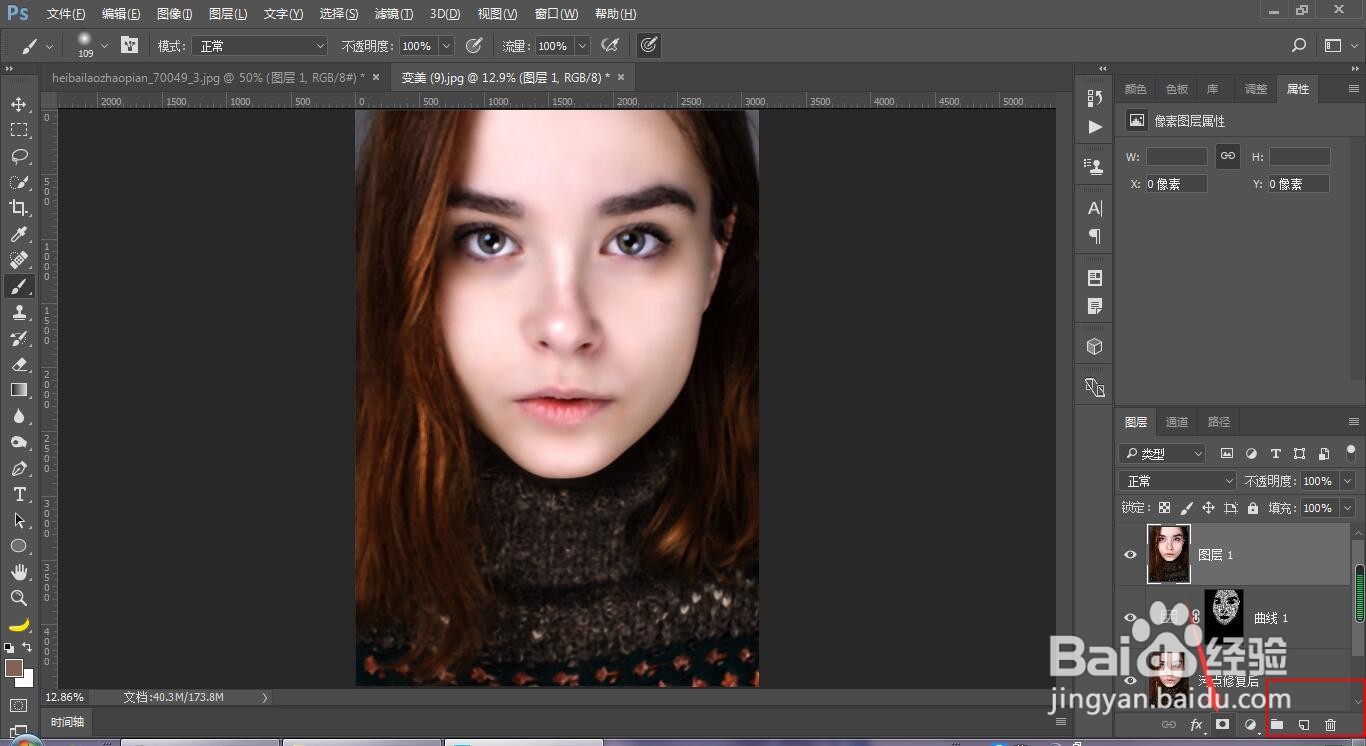Select the Spot Healing Brush tool
Screen dimensions: 1366x746
[19, 260]
